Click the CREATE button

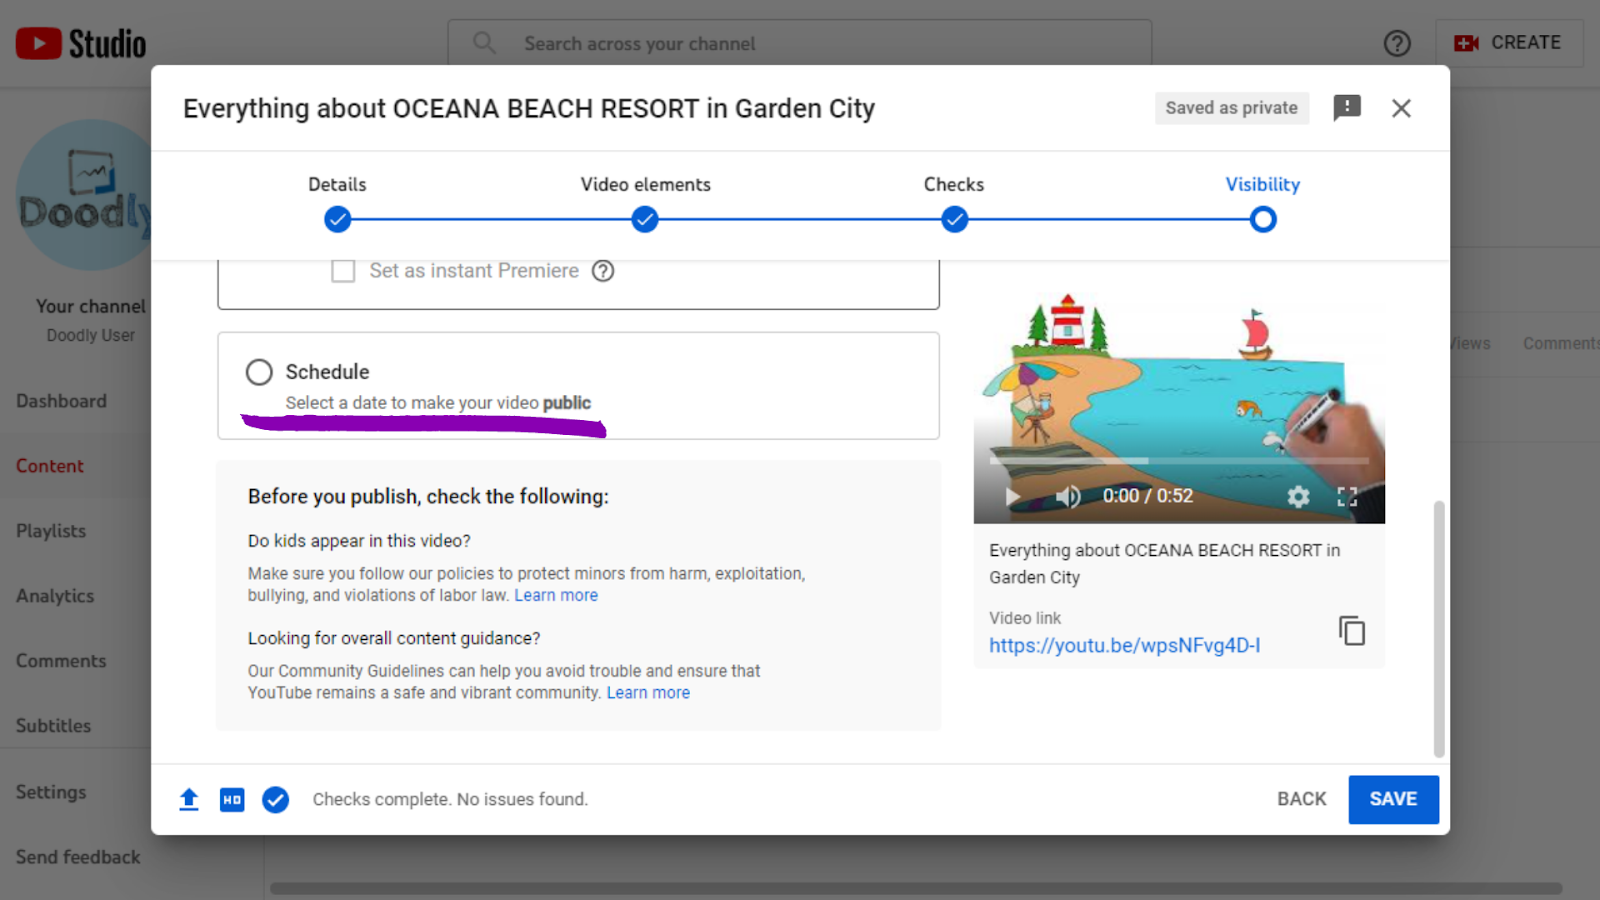1509,43
